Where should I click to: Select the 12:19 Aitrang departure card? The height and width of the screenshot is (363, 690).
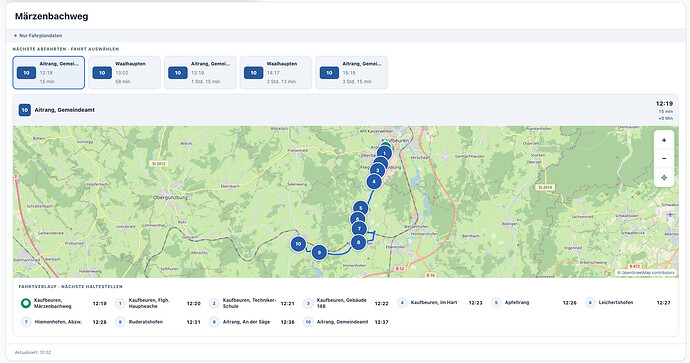click(49, 73)
